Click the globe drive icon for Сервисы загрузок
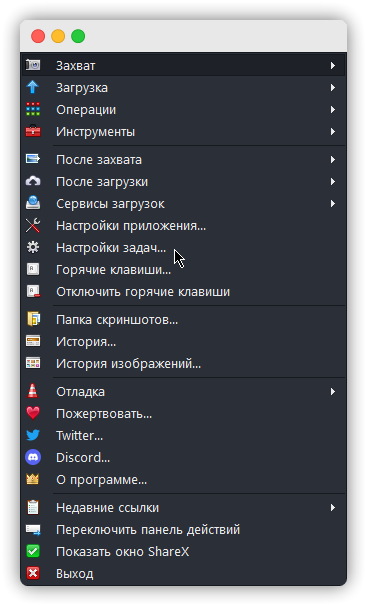This screenshot has height=606, width=367. pyautogui.click(x=33, y=203)
